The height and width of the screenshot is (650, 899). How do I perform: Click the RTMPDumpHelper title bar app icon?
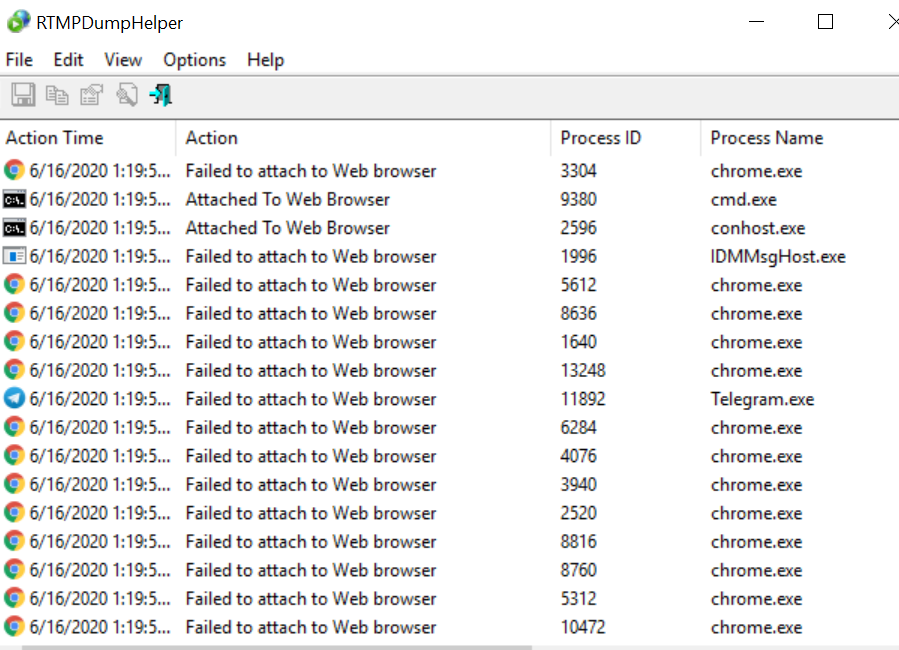point(18,22)
